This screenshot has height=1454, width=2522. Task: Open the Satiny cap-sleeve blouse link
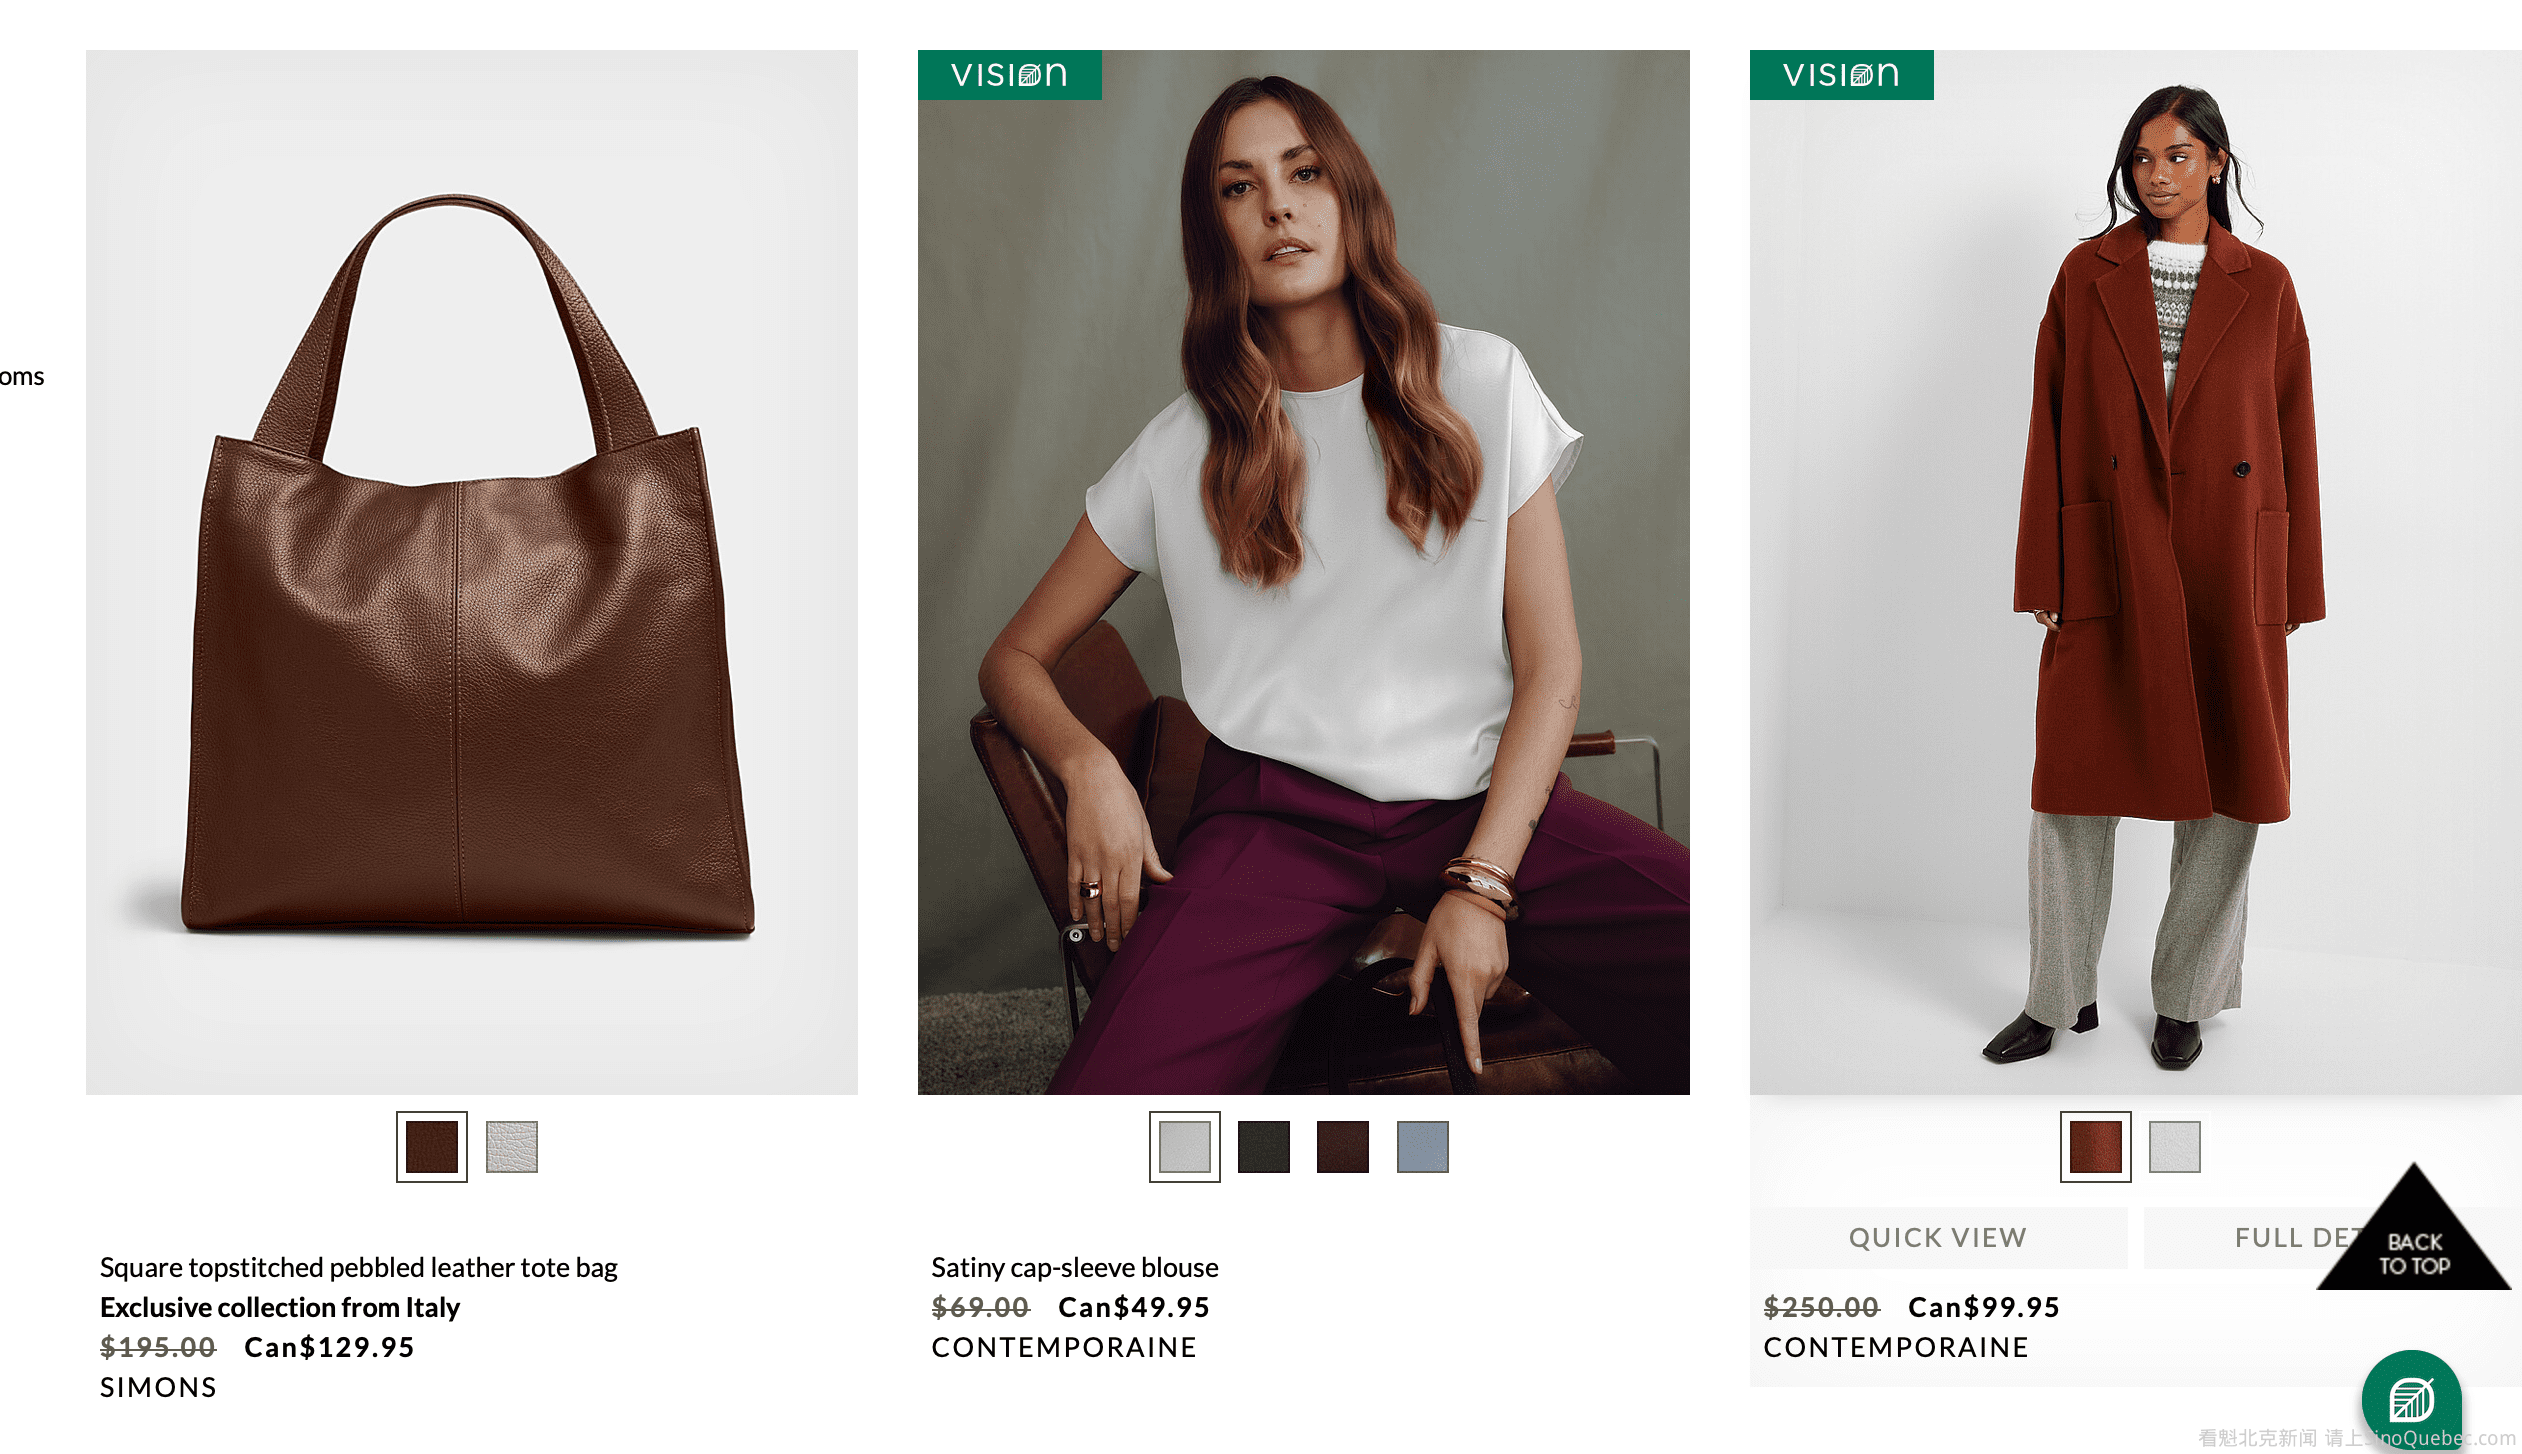coord(1075,1268)
